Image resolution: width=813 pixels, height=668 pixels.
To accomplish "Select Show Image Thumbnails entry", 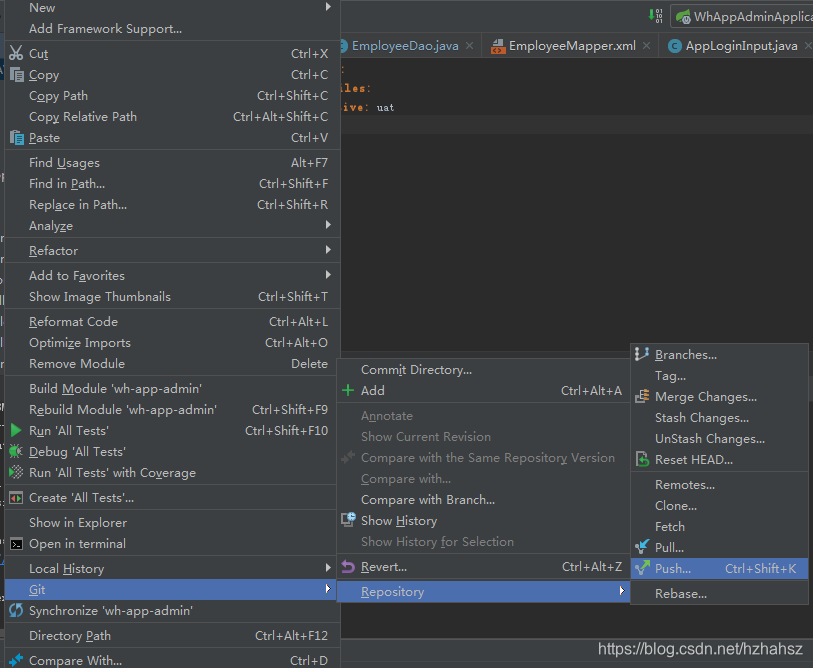I will [x=172, y=297].
